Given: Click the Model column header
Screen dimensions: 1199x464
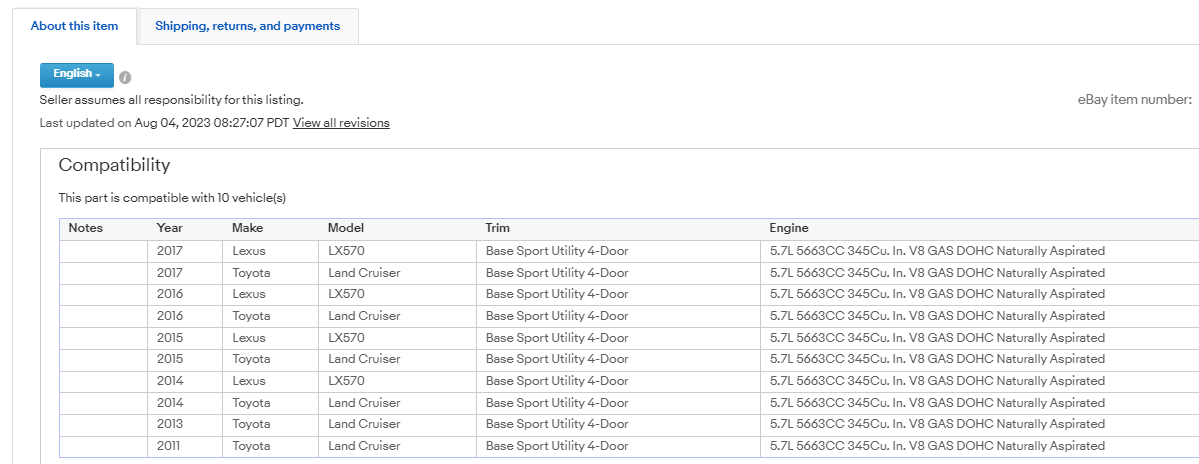Looking at the screenshot, I should click(346, 228).
